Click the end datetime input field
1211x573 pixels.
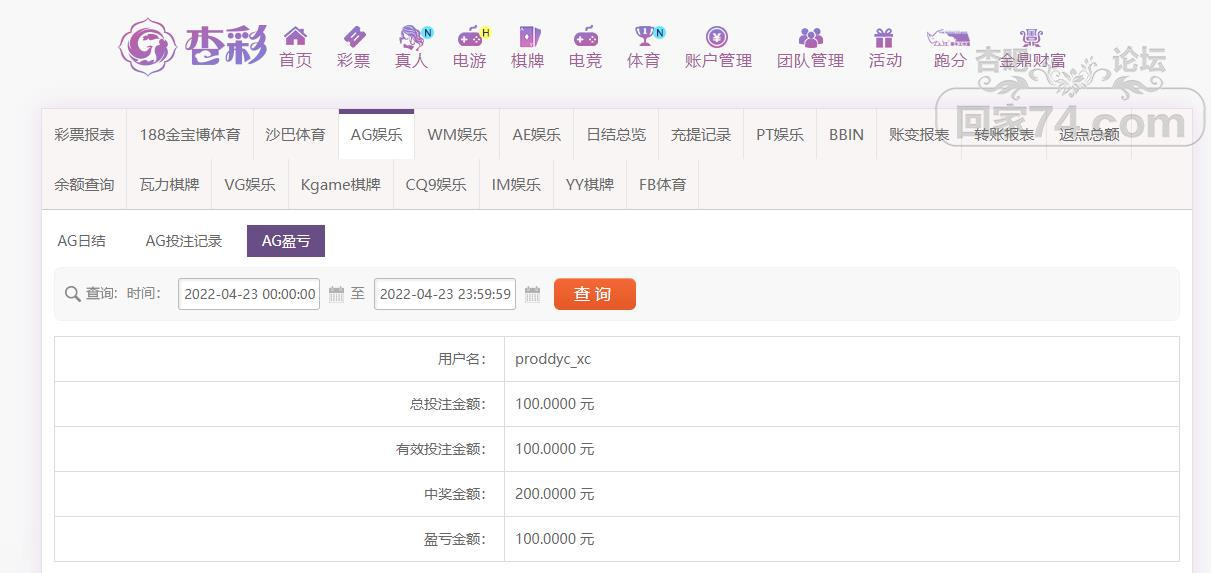[445, 294]
